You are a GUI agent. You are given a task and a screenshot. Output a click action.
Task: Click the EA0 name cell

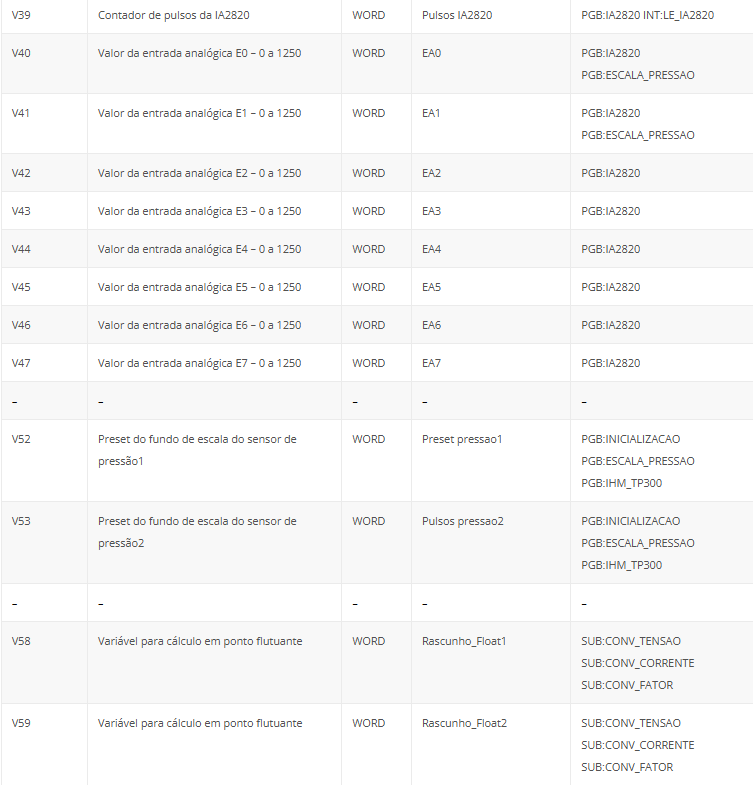[x=431, y=53]
